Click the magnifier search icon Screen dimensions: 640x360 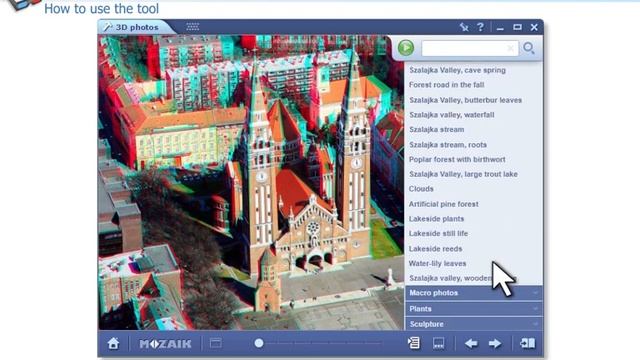pyautogui.click(x=529, y=48)
